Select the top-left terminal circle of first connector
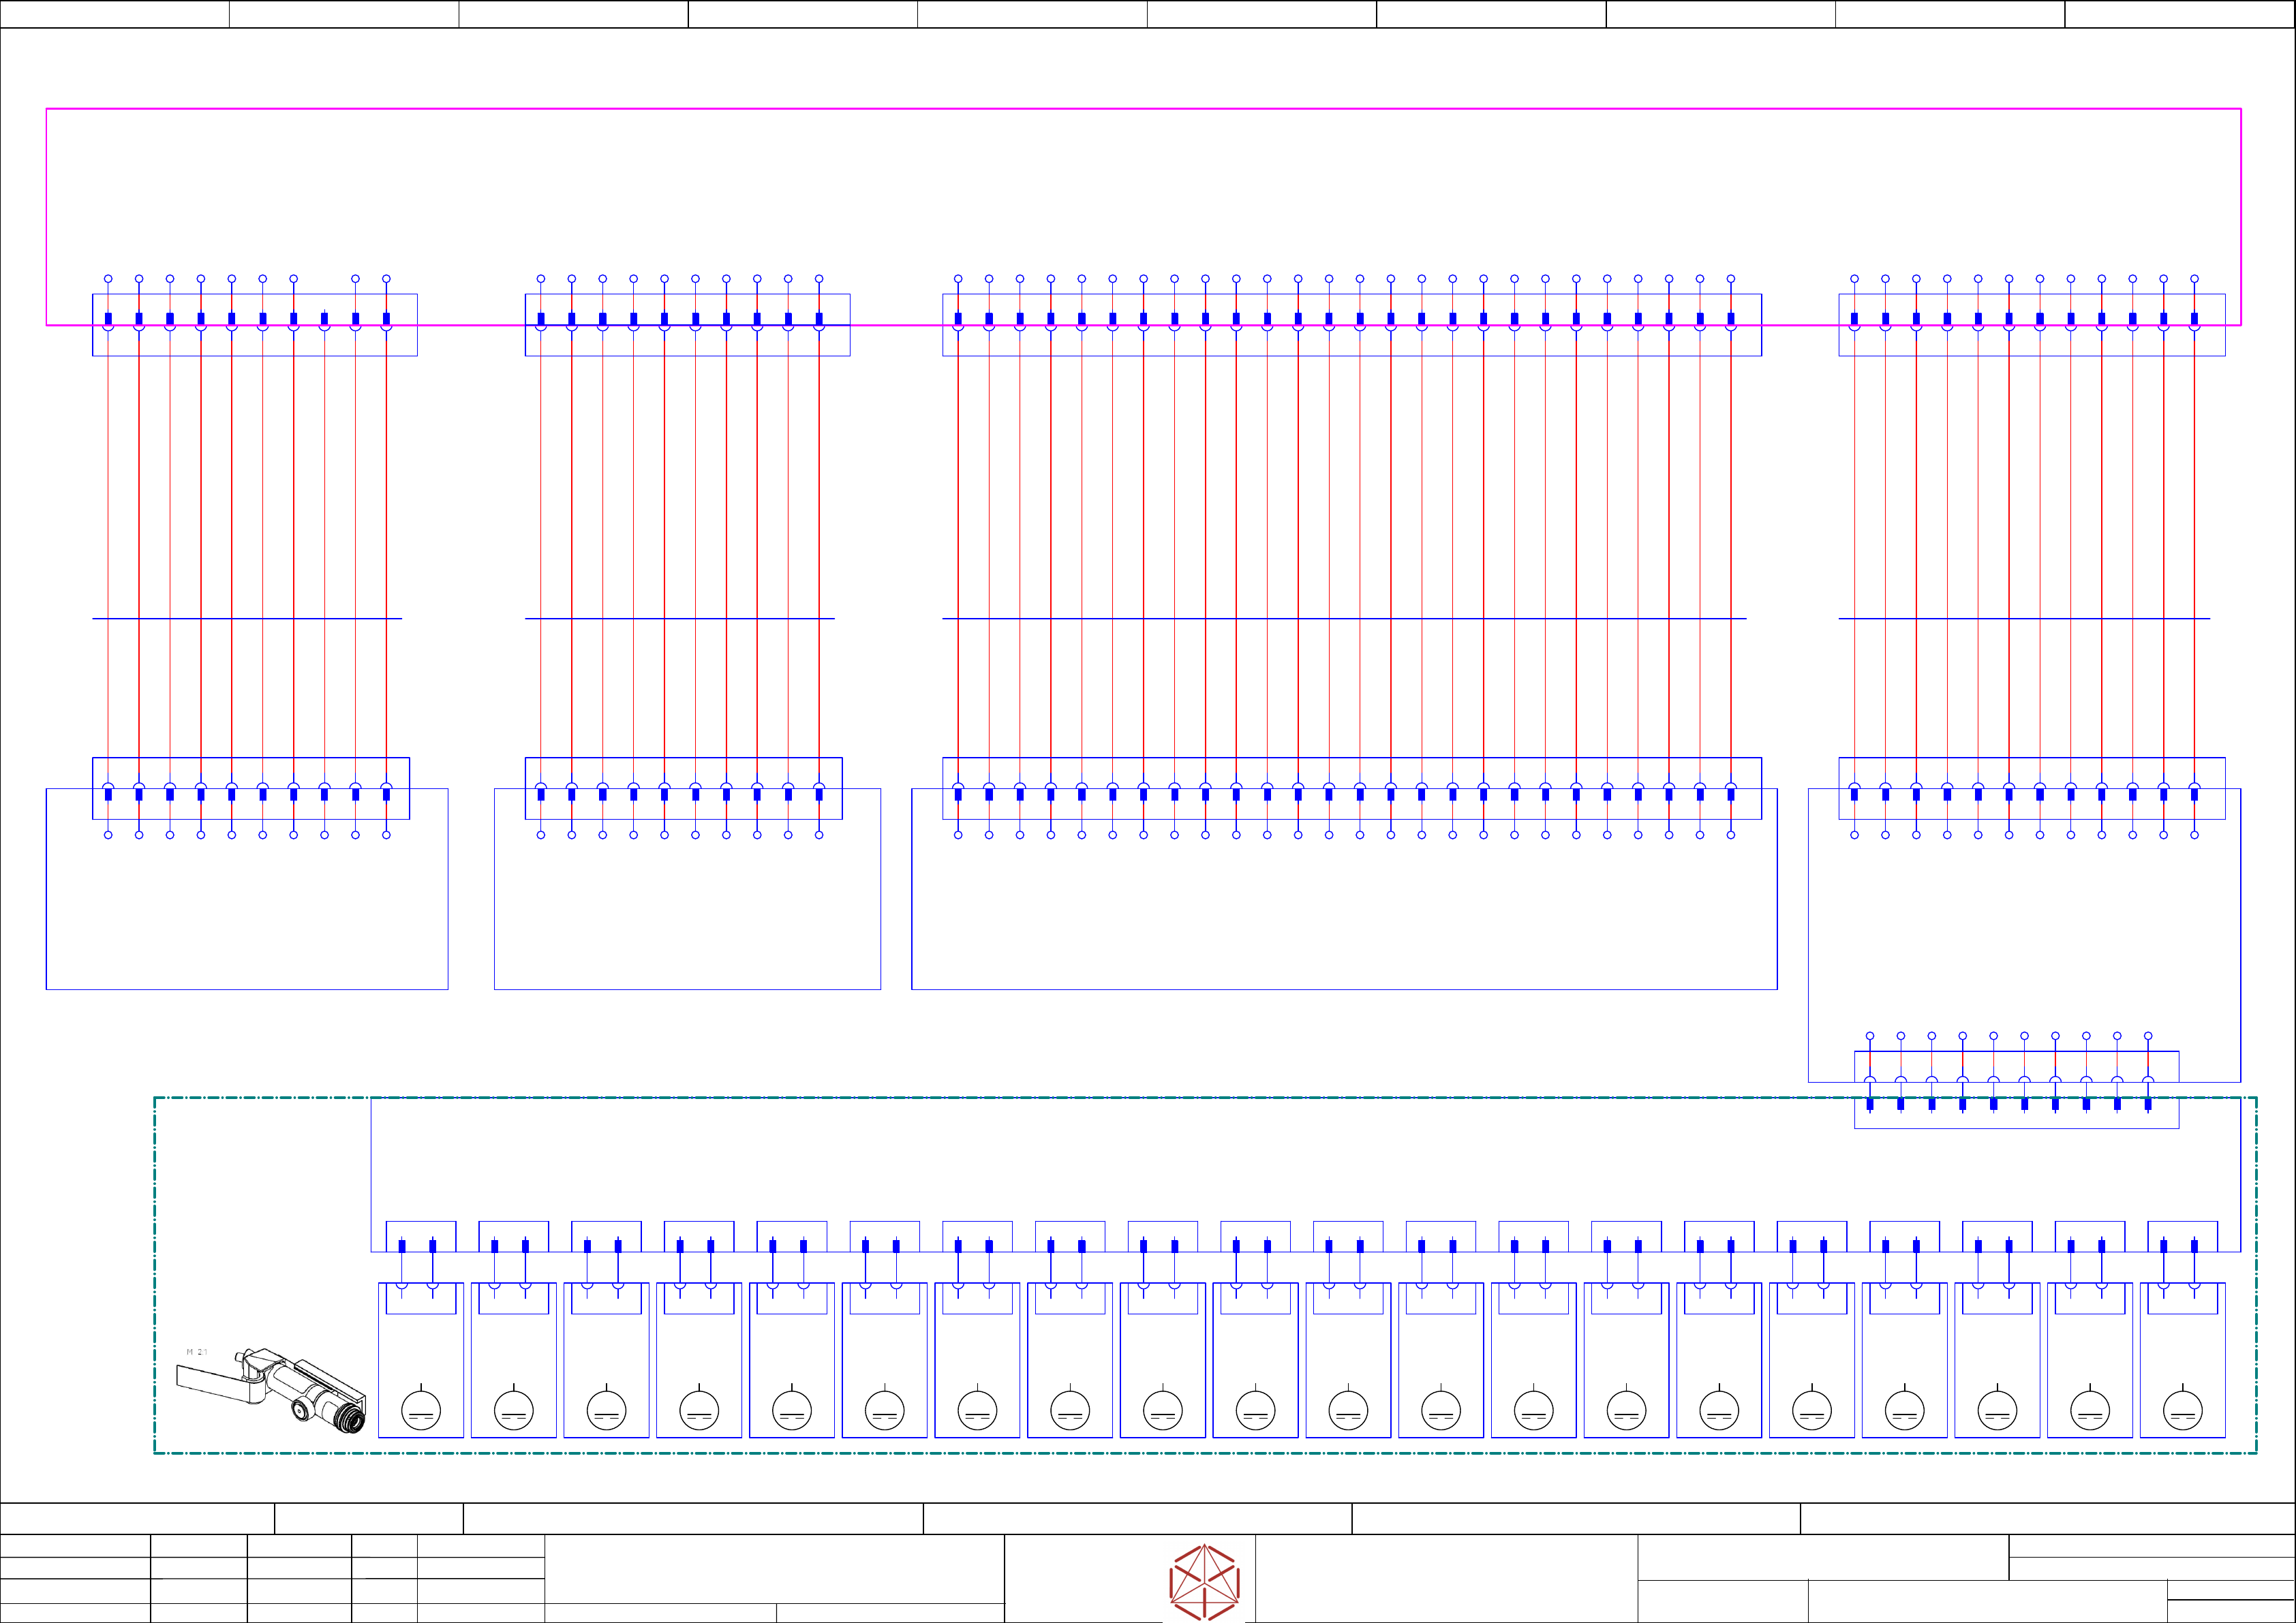This screenshot has width=2296, height=1623. tap(108, 279)
